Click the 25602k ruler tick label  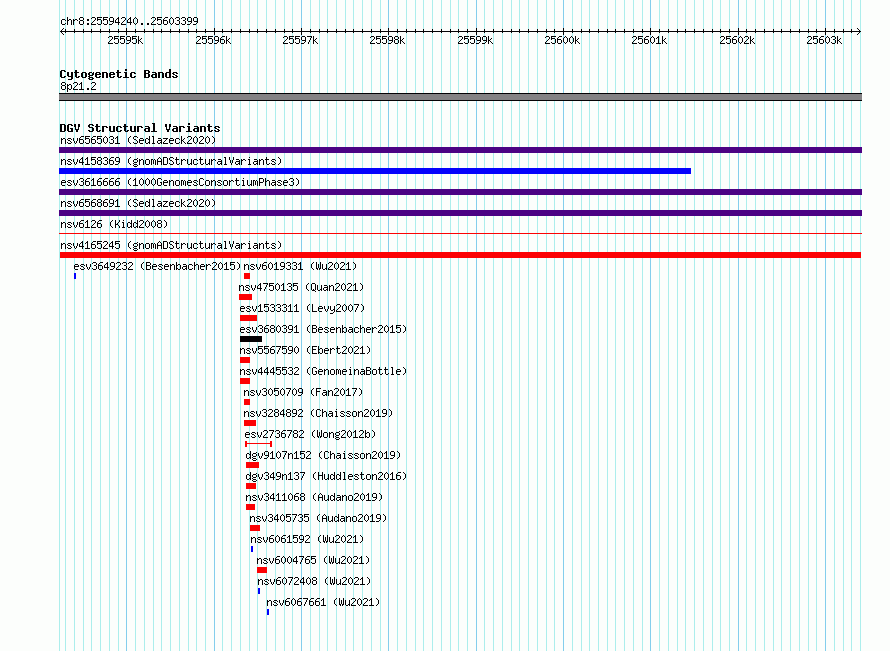[x=737, y=40]
